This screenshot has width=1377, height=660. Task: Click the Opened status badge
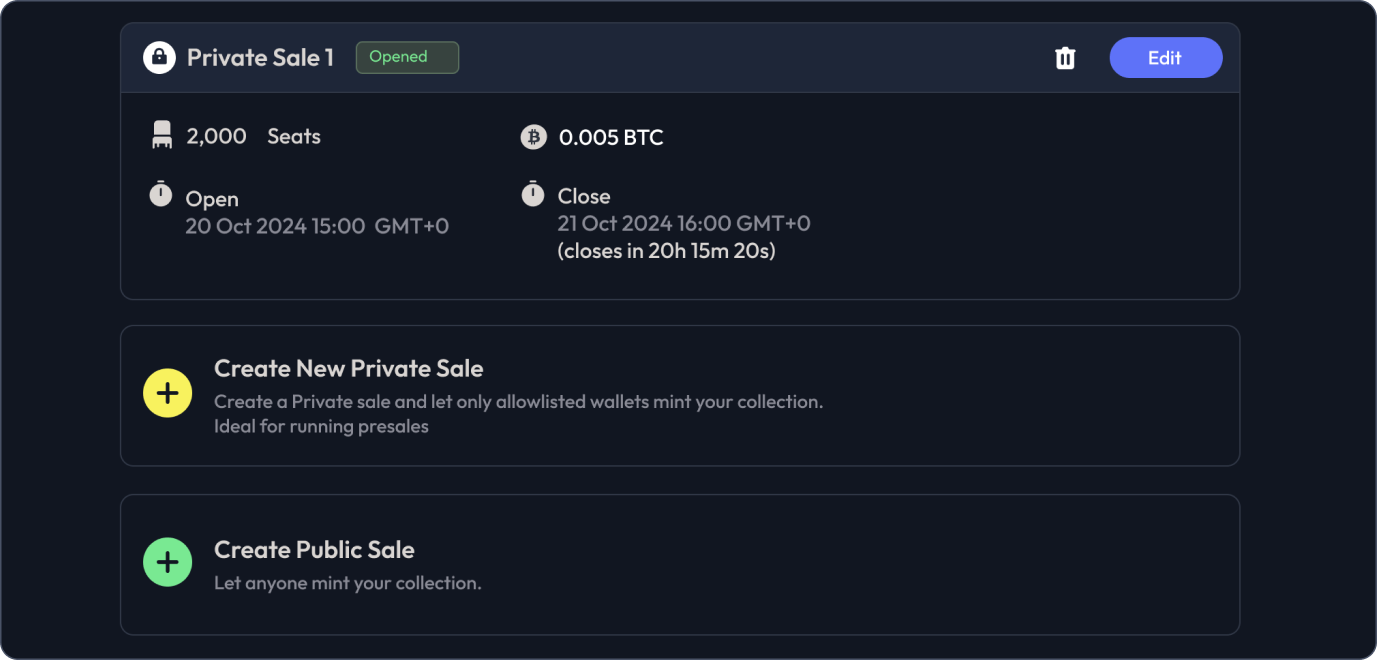[x=407, y=57]
